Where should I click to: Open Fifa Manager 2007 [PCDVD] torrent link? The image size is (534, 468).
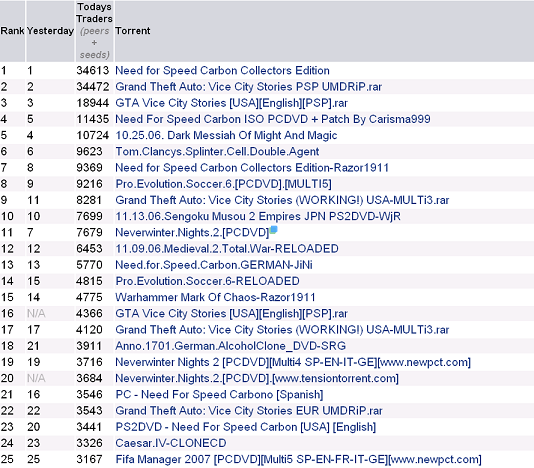coord(298,459)
